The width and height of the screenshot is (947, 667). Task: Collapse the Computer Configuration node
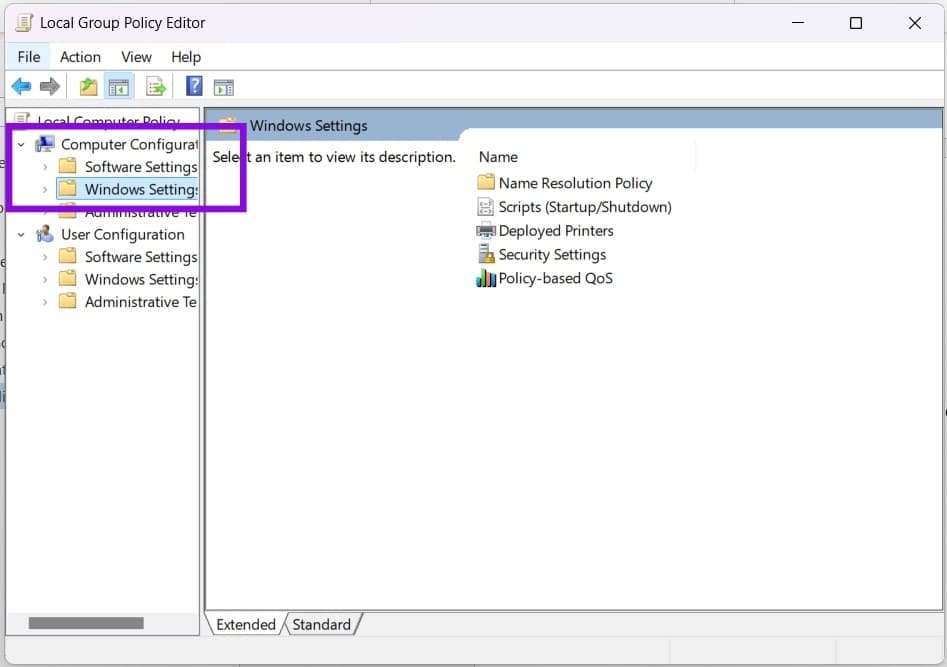(x=21, y=144)
